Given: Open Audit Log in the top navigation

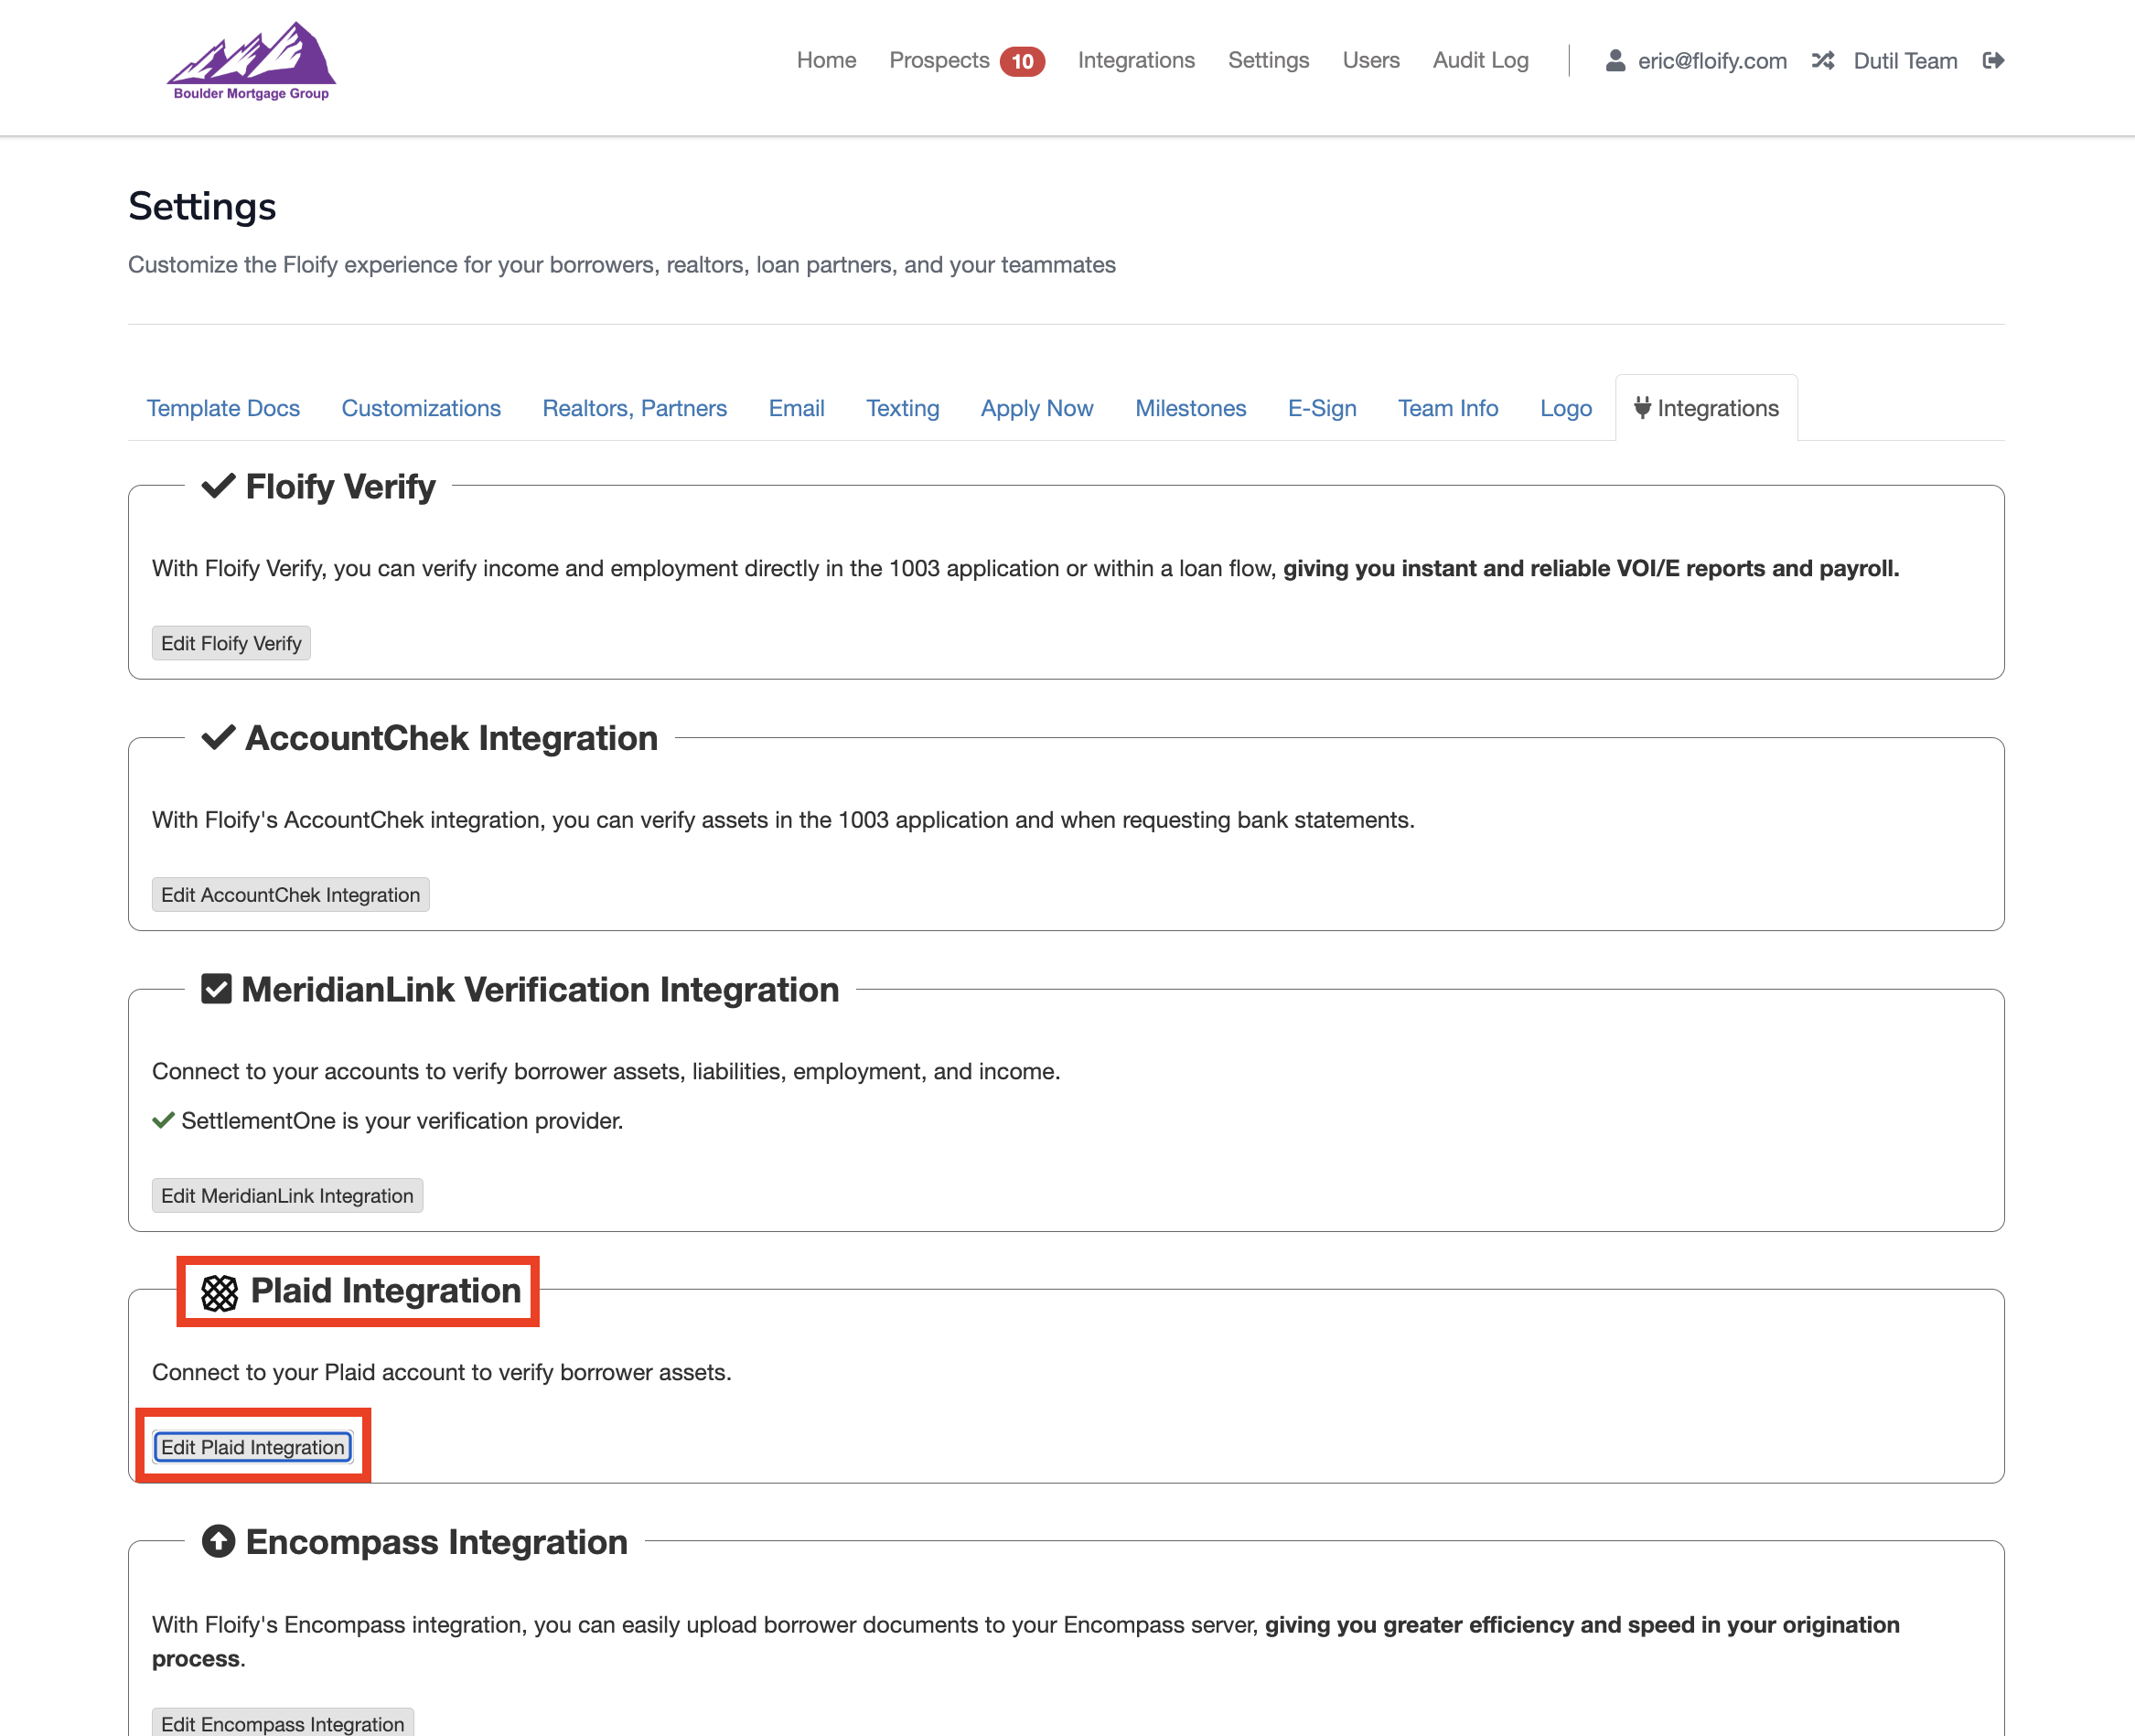Looking at the screenshot, I should pyautogui.click(x=1480, y=61).
